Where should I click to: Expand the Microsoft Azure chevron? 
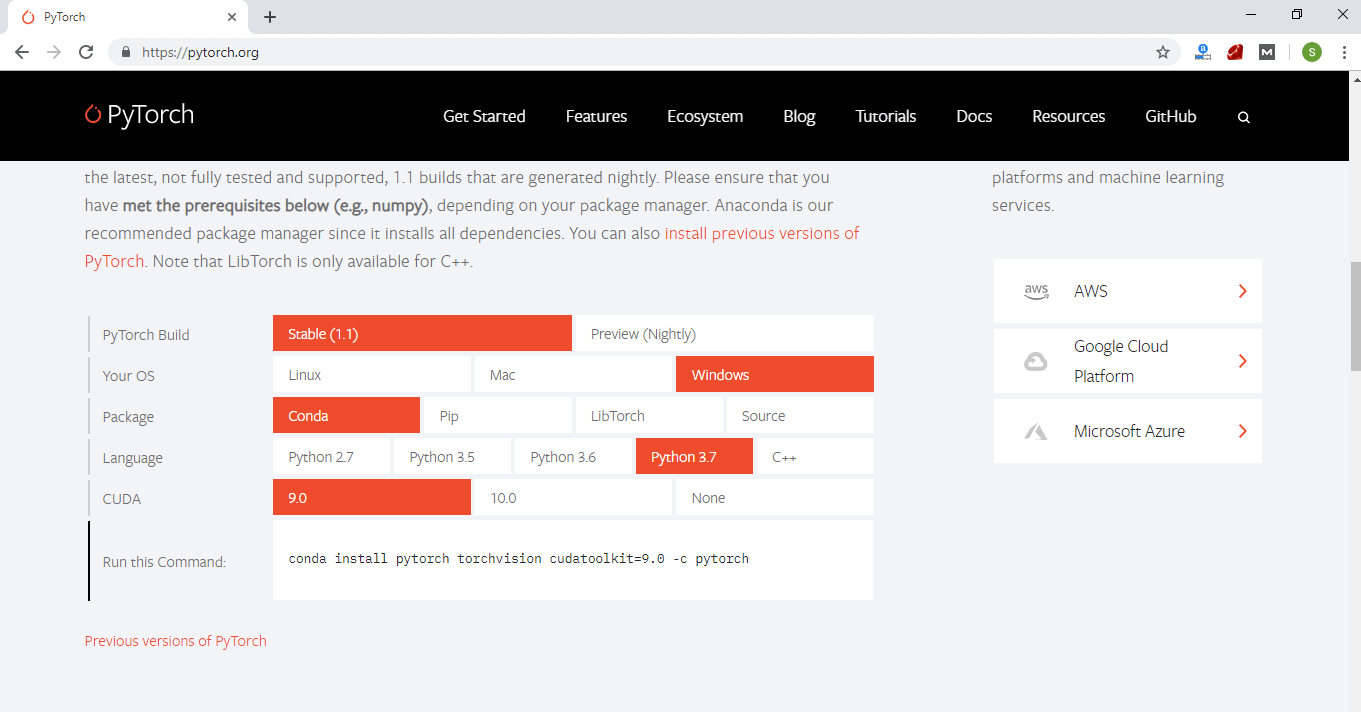click(1243, 431)
